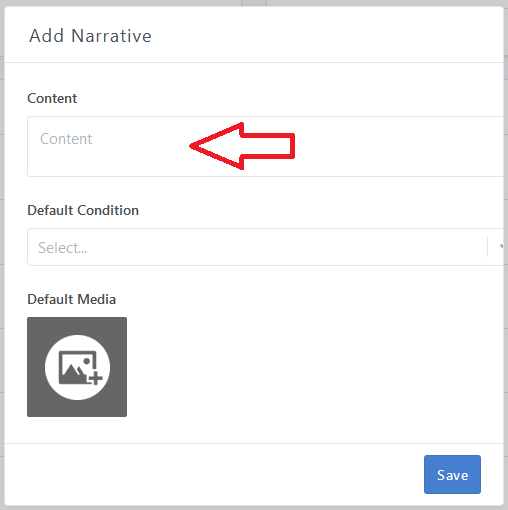Click the add image icon under Default Media

80,367
